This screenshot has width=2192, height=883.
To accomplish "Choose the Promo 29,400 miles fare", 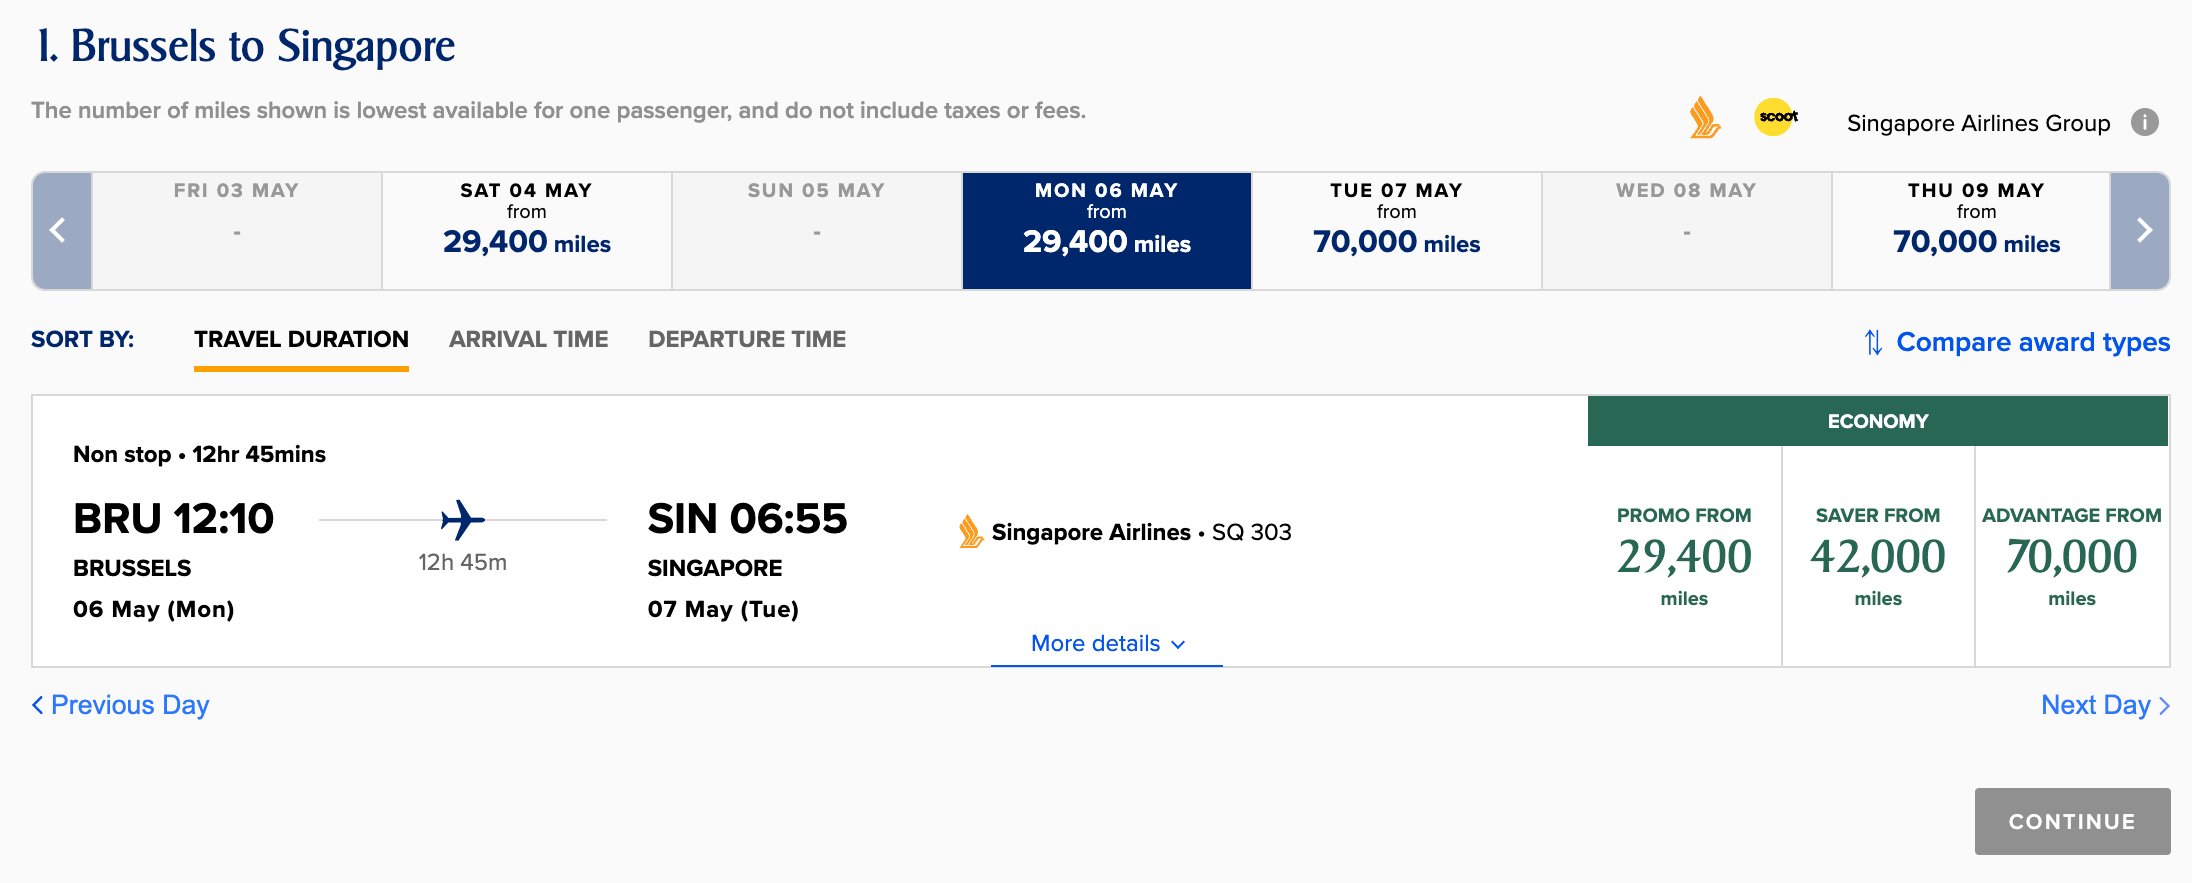I will coord(1684,557).
